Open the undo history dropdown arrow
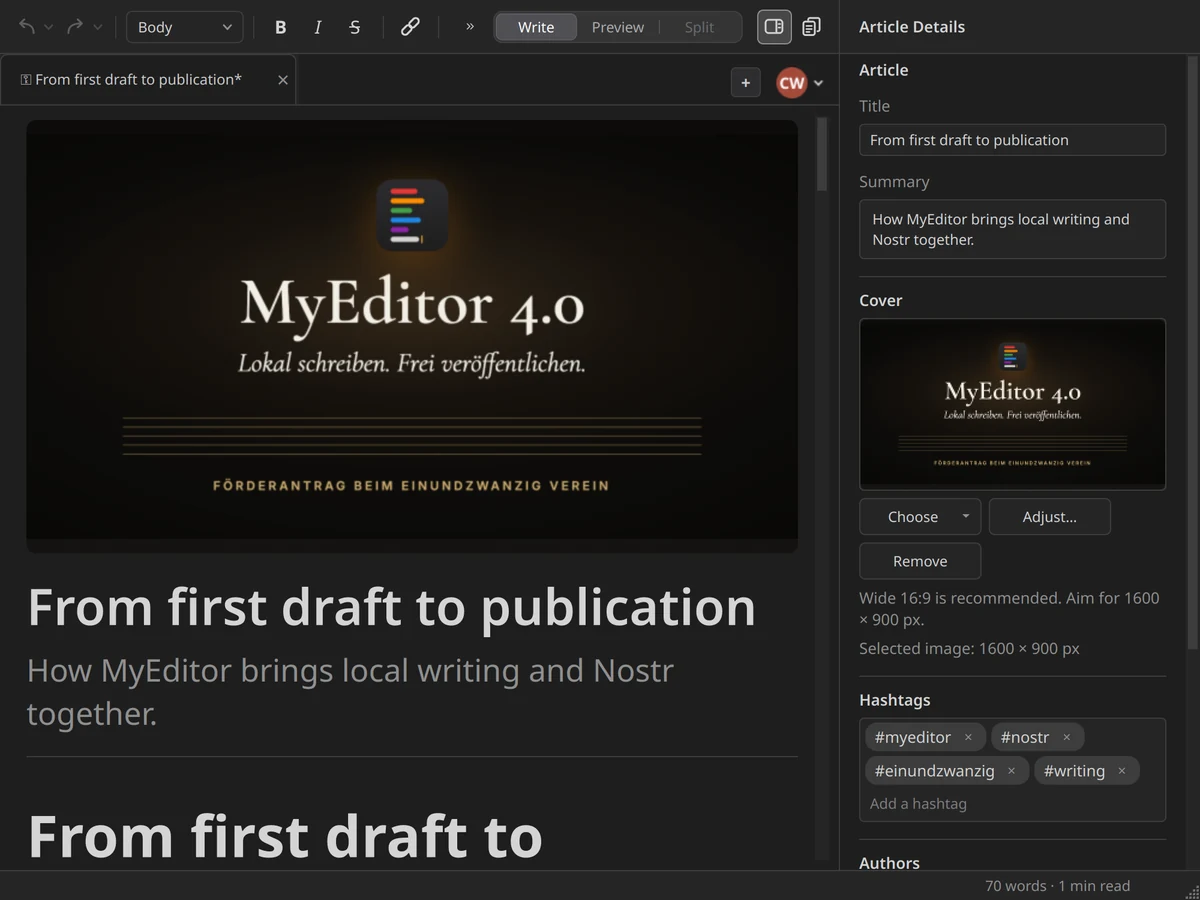This screenshot has width=1200, height=900. [x=49, y=27]
